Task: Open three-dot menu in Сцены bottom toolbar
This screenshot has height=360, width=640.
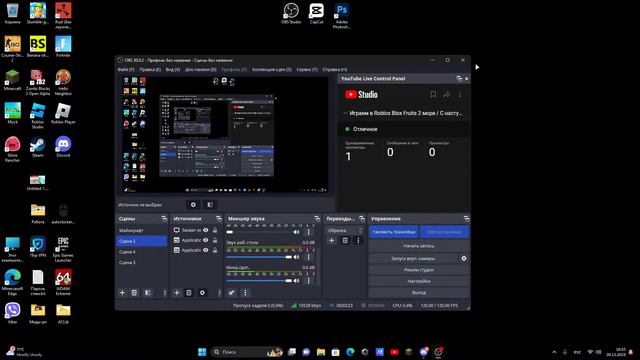Action: point(164,293)
